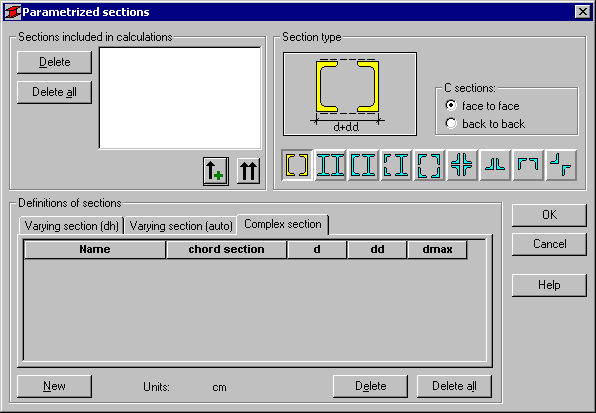Screen dimensions: 596x413
Task: Click the New button for section definition
Action: click(x=54, y=386)
